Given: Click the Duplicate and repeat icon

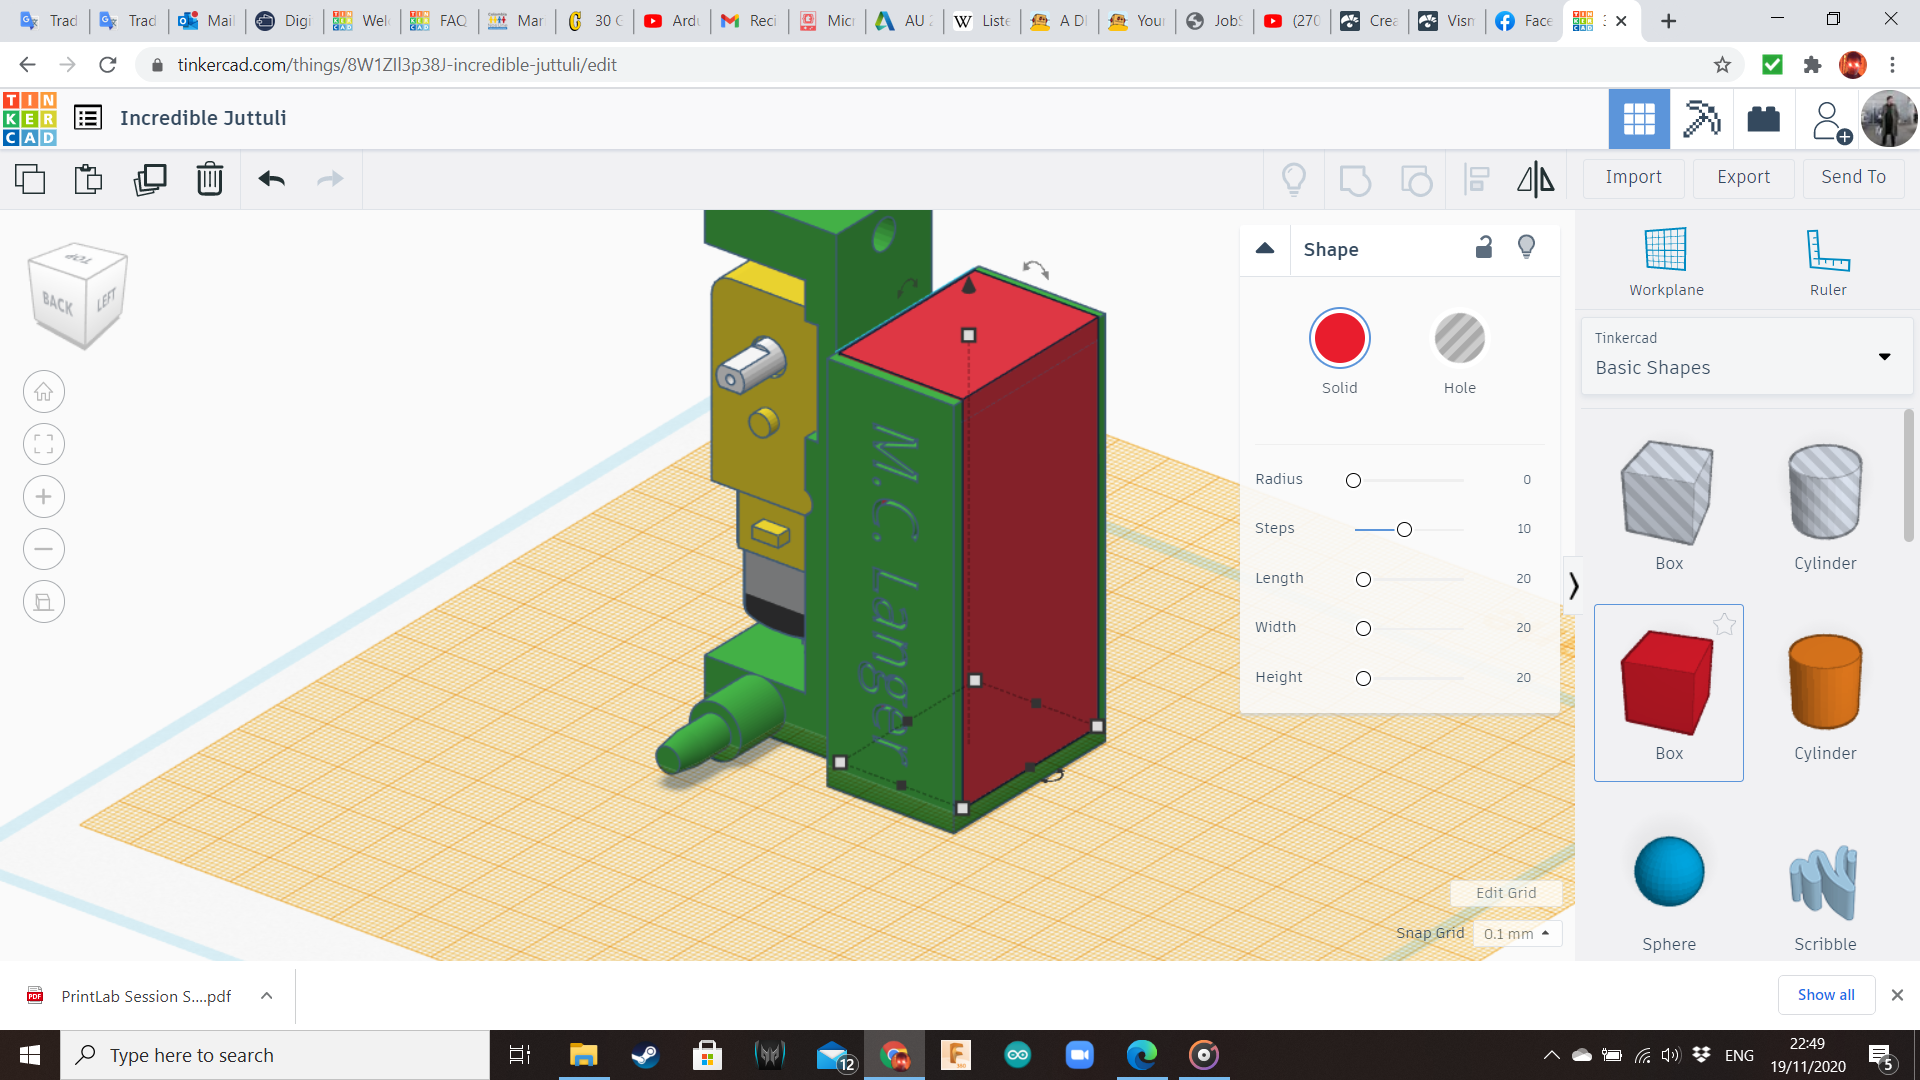Looking at the screenshot, I should (x=150, y=179).
